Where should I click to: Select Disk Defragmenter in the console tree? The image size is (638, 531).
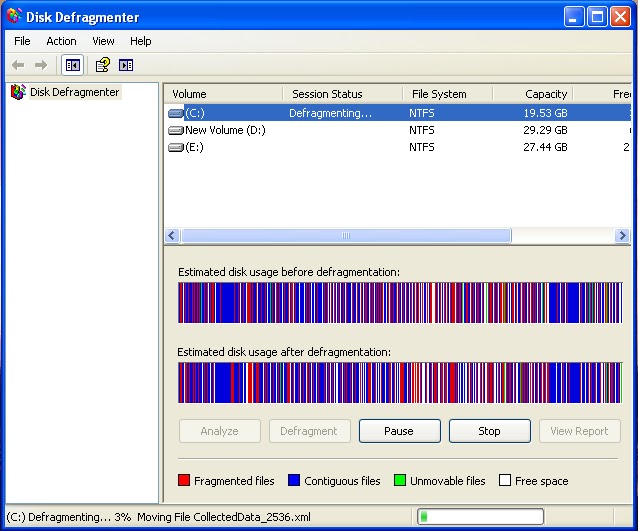(74, 92)
